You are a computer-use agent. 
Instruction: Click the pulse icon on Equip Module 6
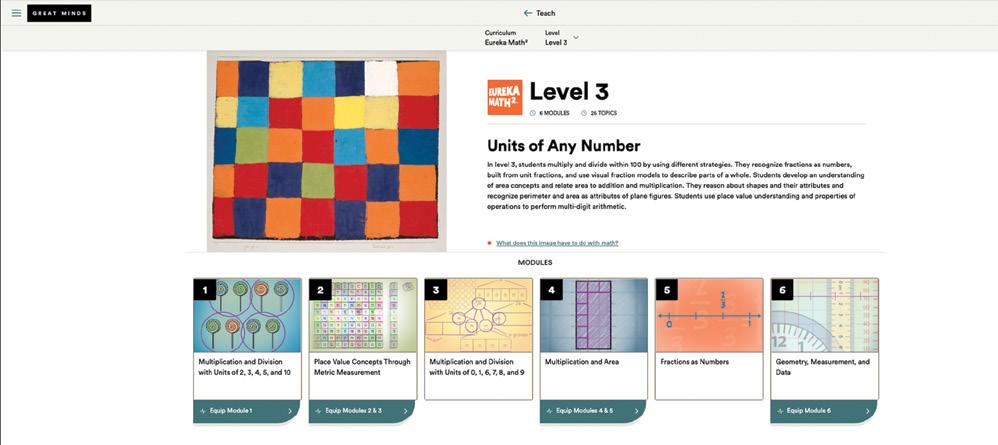click(780, 411)
